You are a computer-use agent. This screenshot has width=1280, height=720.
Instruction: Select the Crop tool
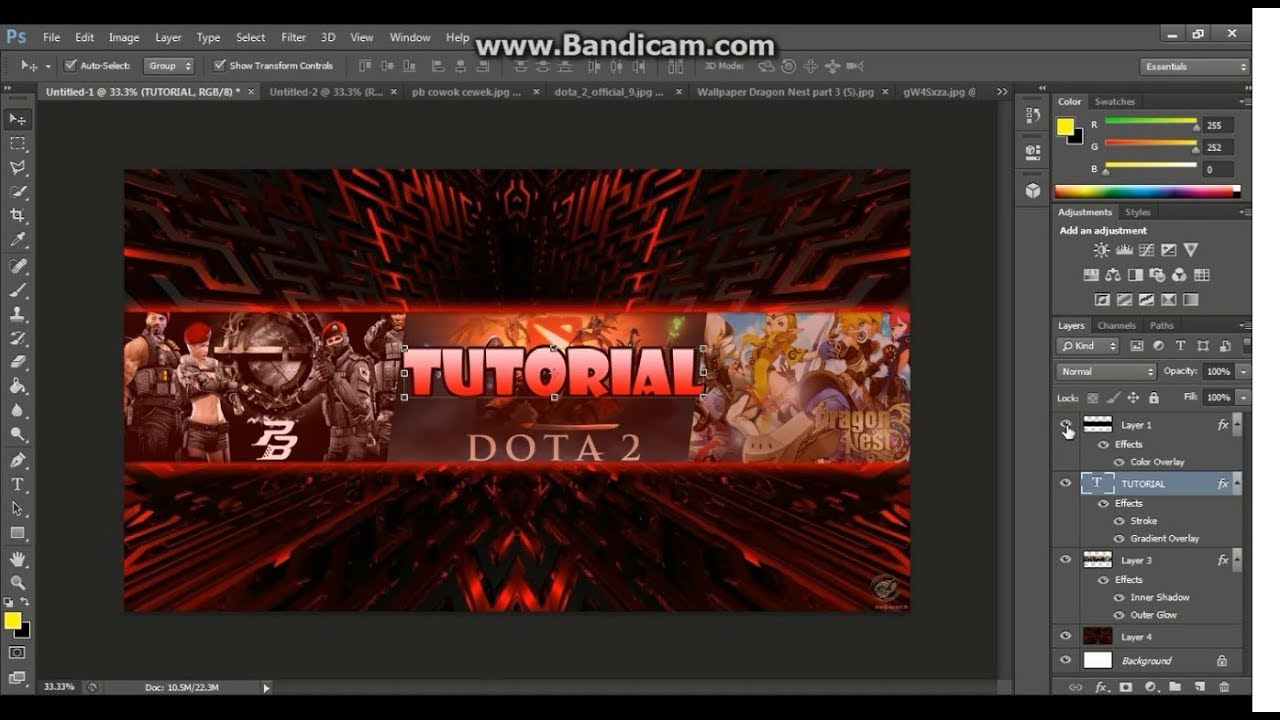click(x=17, y=216)
